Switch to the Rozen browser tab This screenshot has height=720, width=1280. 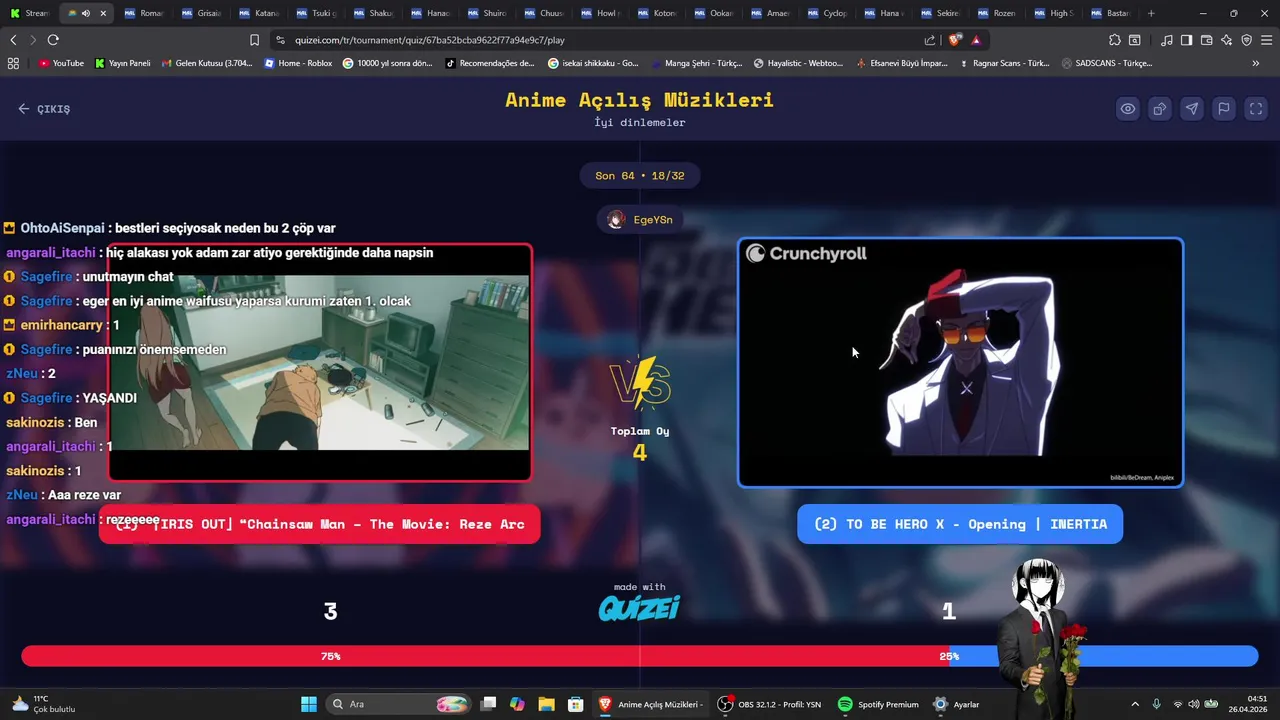996,13
